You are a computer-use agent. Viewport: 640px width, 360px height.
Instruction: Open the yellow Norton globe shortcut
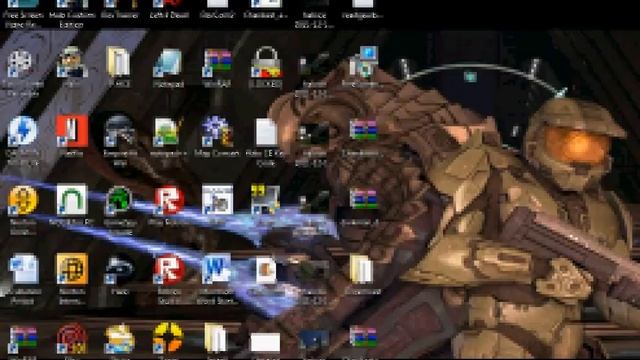[x=22, y=200]
